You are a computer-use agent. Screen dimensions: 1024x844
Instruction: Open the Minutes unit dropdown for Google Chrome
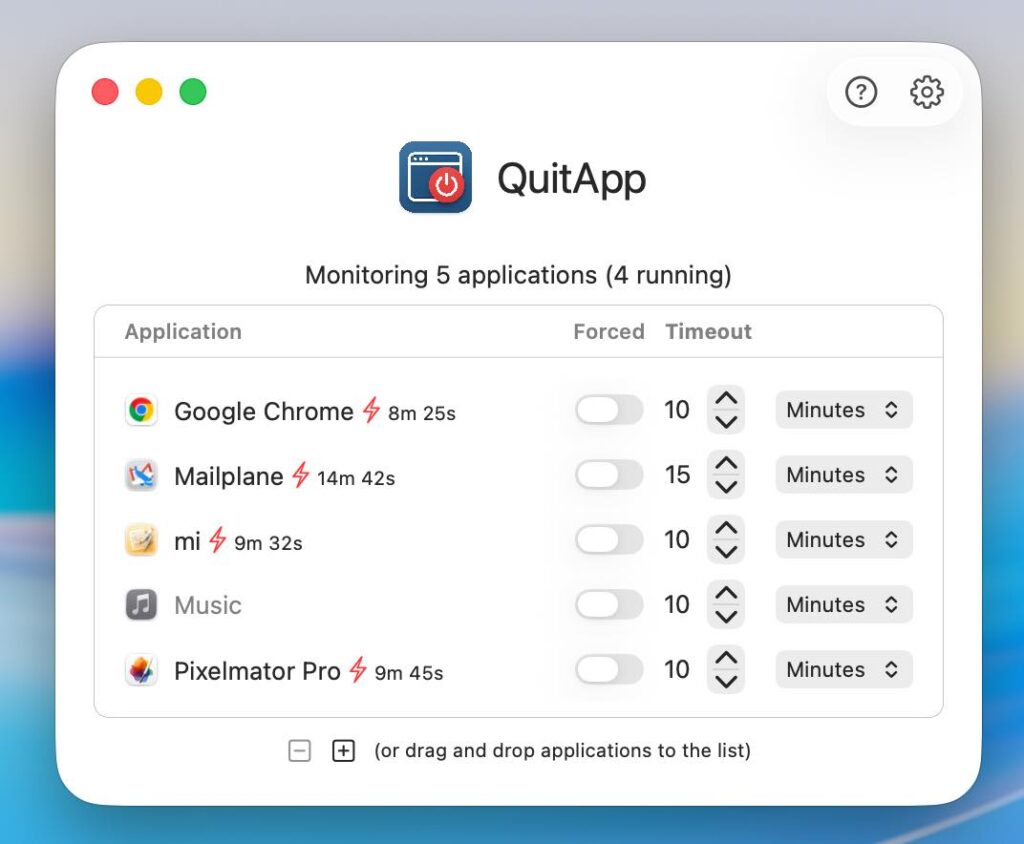coord(843,410)
